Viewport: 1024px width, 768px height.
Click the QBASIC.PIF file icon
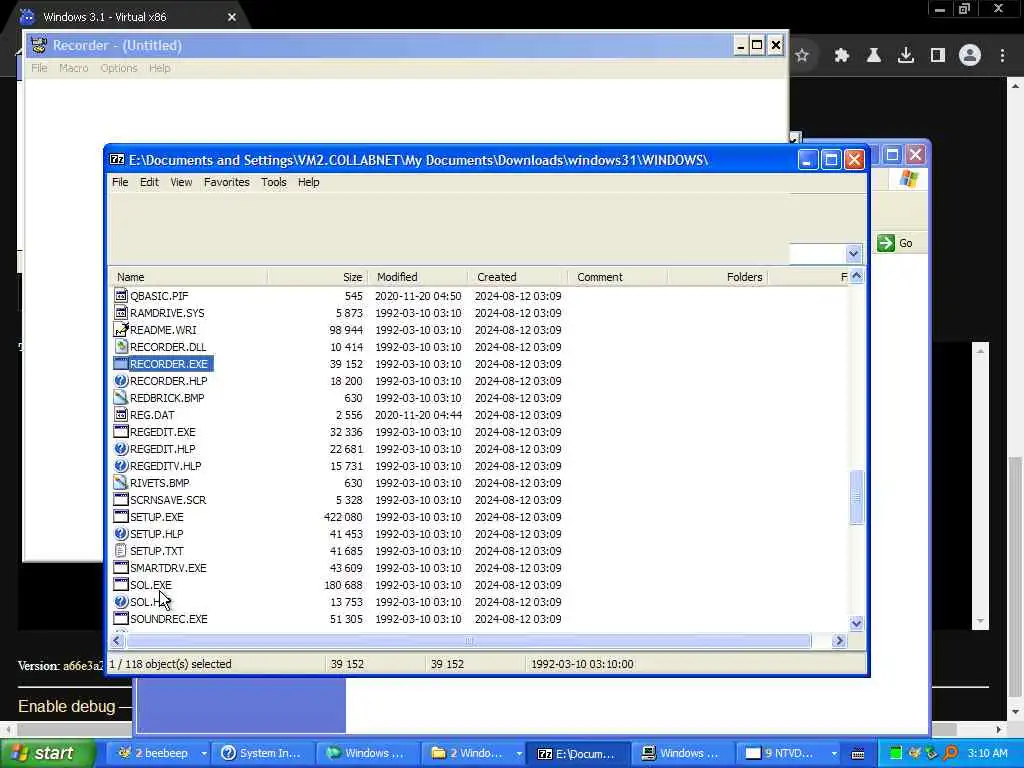pos(121,296)
